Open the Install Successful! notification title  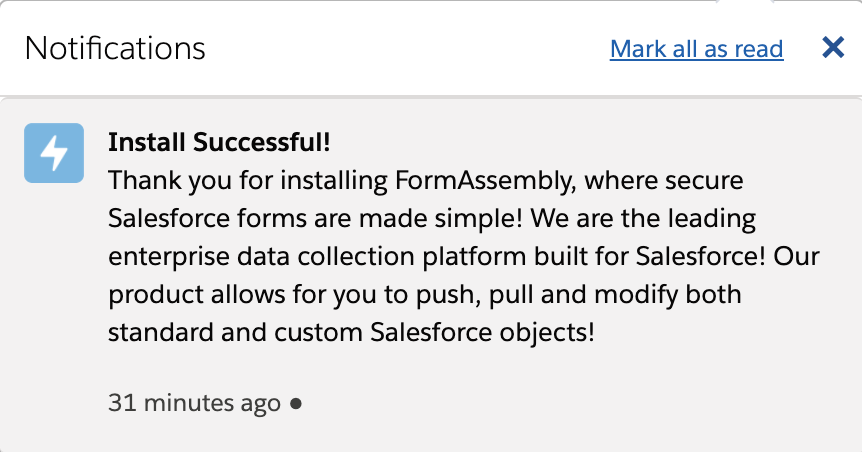tap(219, 141)
